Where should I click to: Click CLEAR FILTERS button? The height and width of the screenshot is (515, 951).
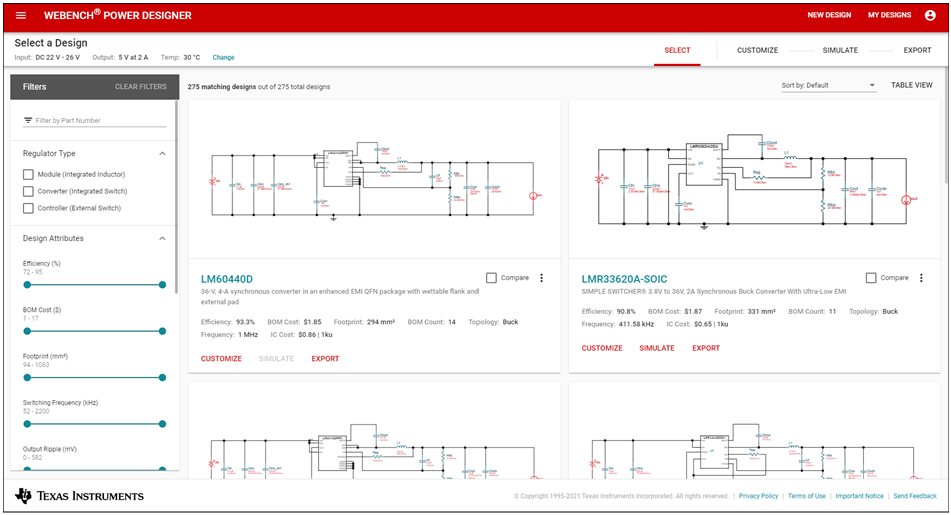pos(141,87)
